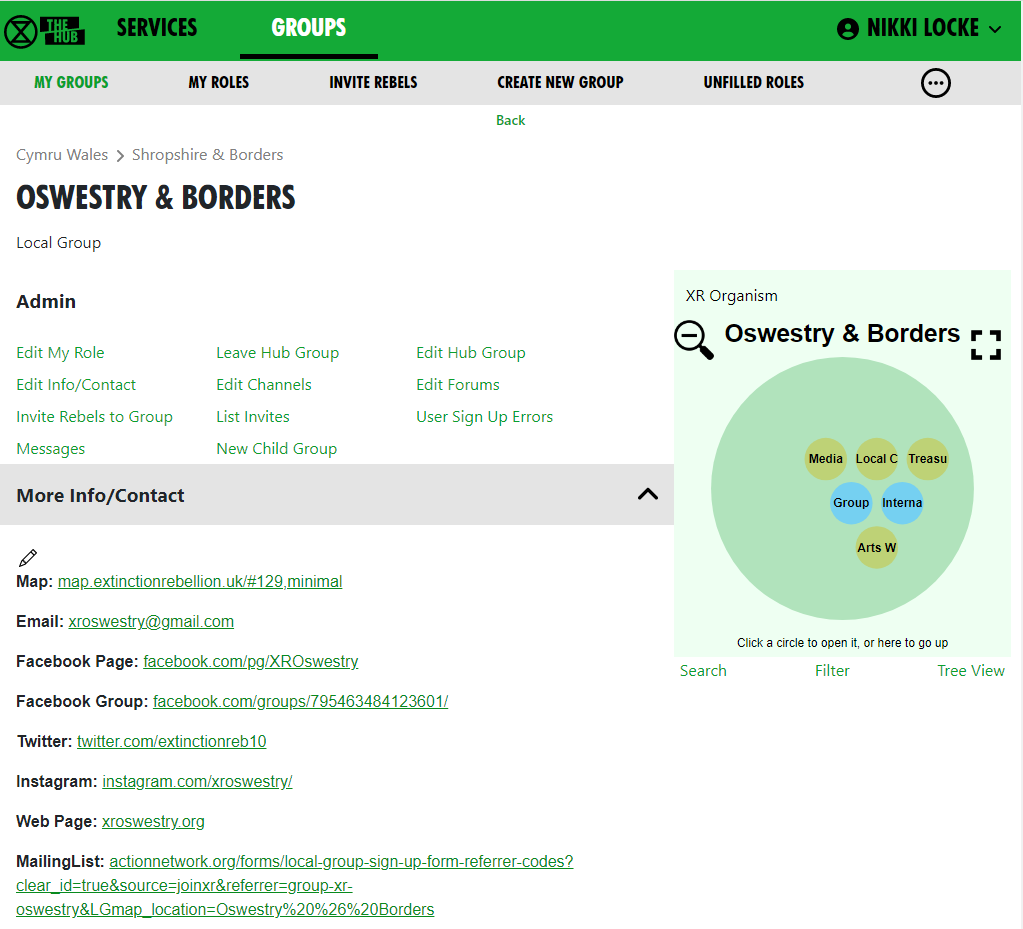The width and height of the screenshot is (1023, 929).
Task: Click Filter below the organism chart
Action: [x=832, y=671]
